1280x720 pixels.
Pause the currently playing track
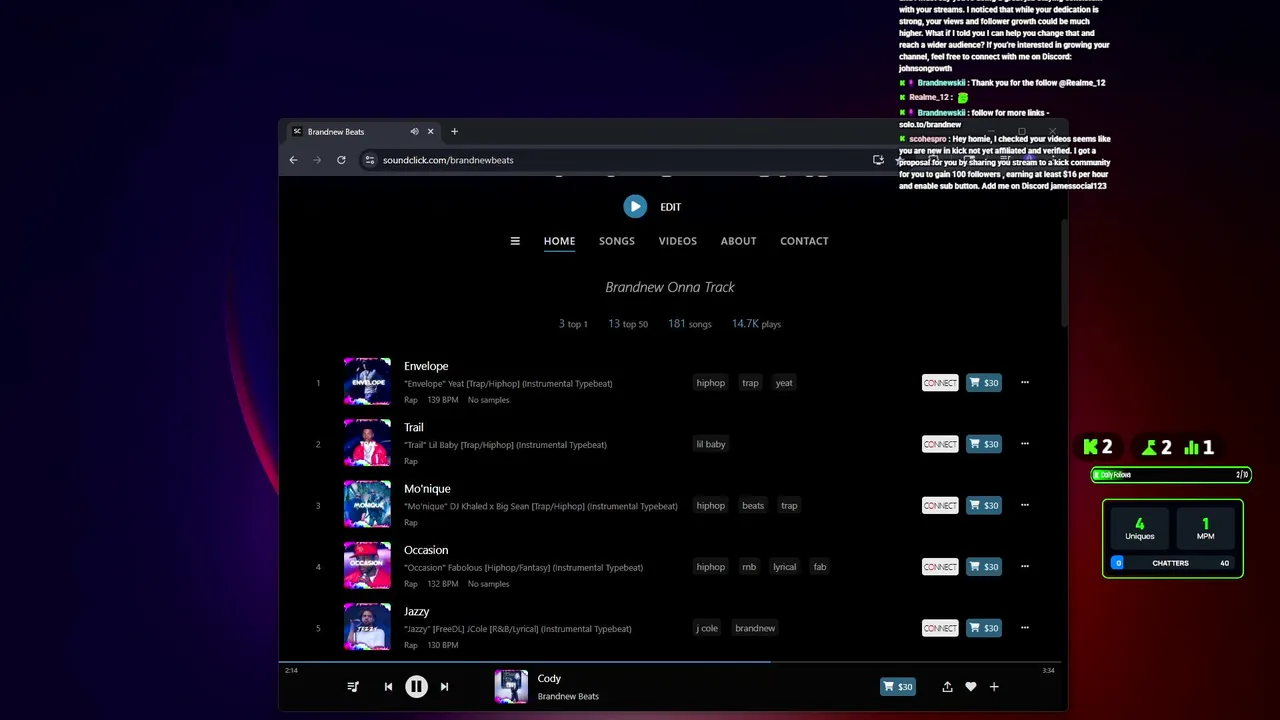click(416, 686)
